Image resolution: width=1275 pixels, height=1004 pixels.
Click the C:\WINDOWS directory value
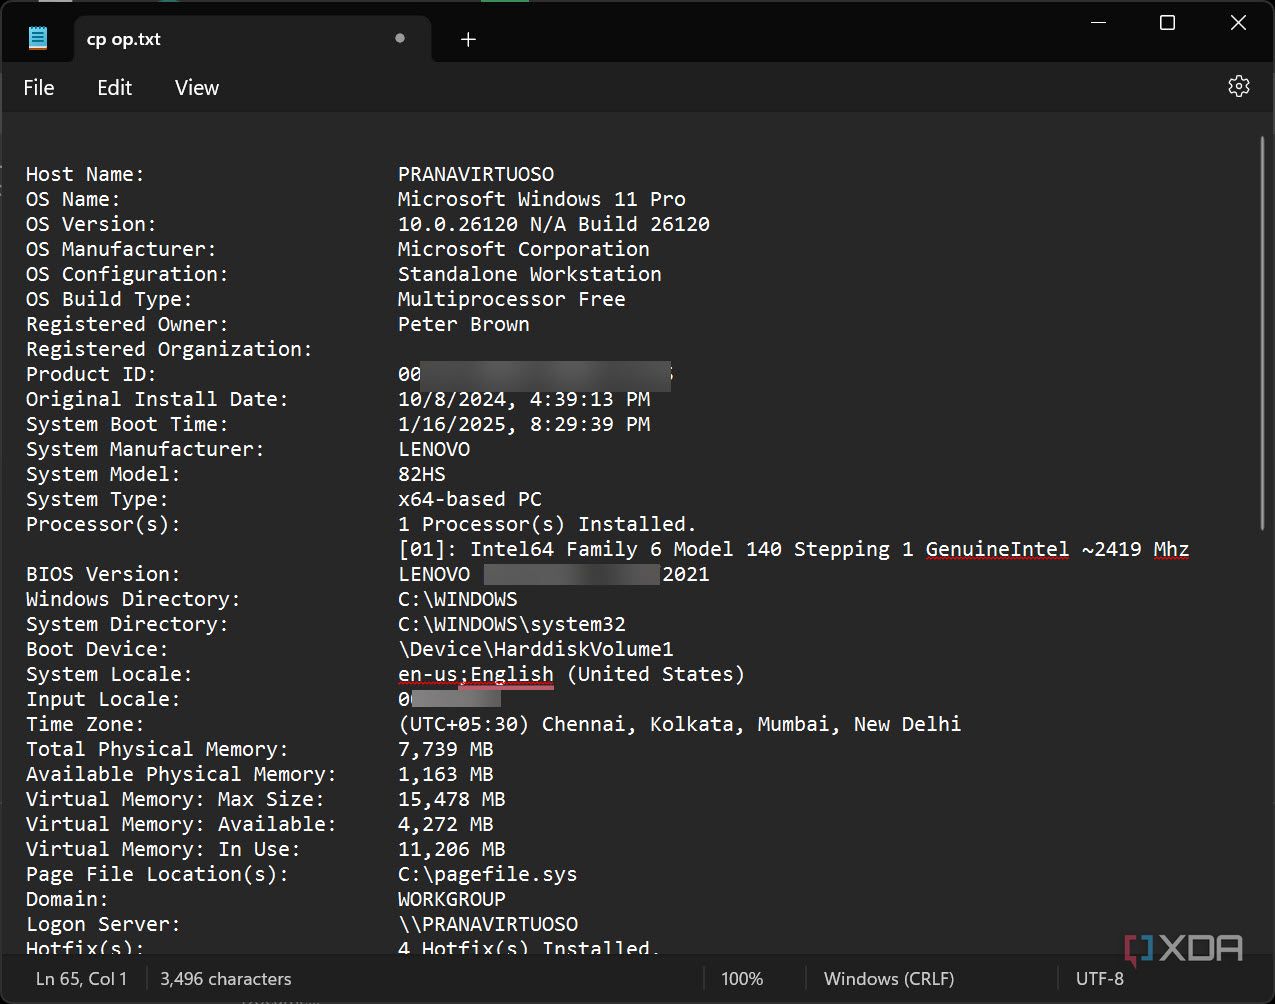point(458,599)
